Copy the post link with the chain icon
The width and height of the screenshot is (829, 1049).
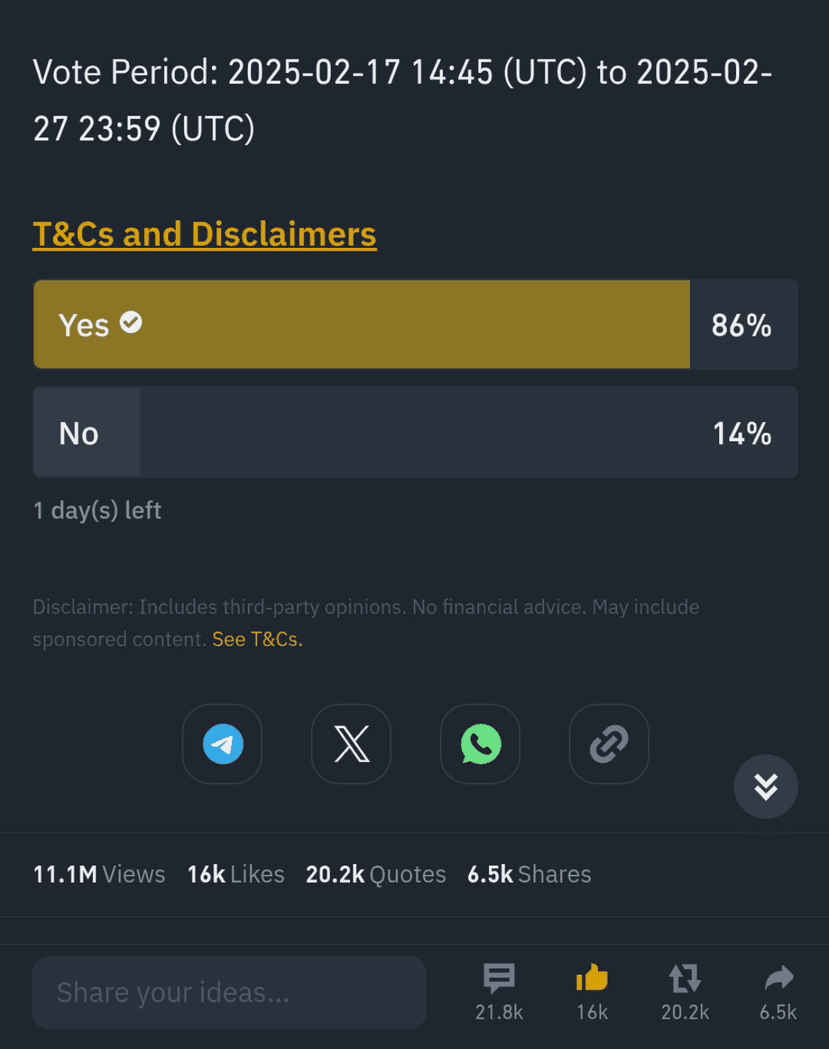[x=609, y=744]
